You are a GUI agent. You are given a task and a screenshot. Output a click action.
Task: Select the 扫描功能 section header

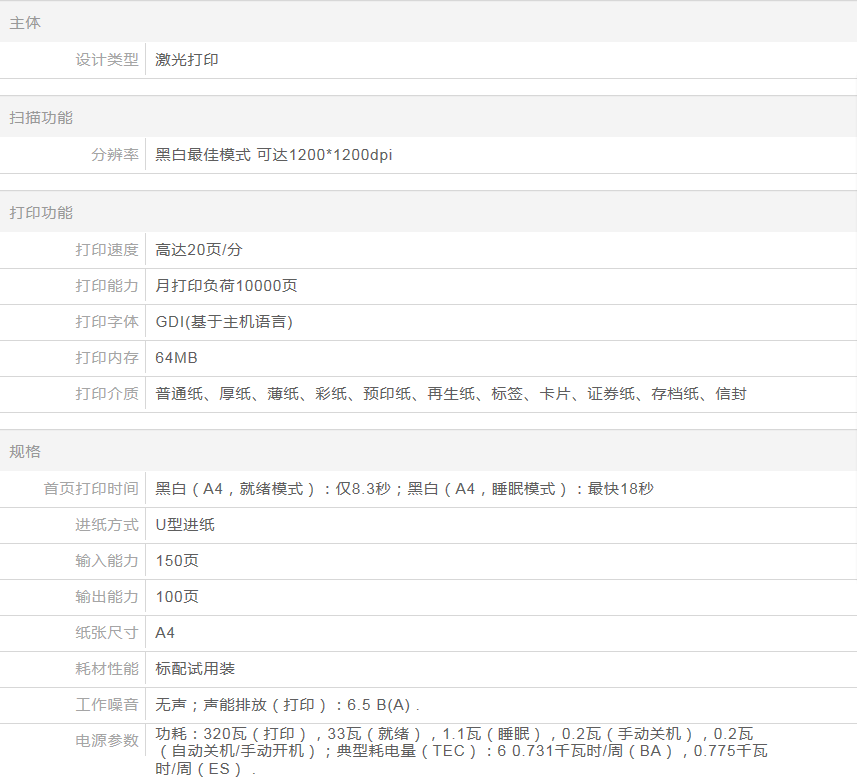click(41, 117)
